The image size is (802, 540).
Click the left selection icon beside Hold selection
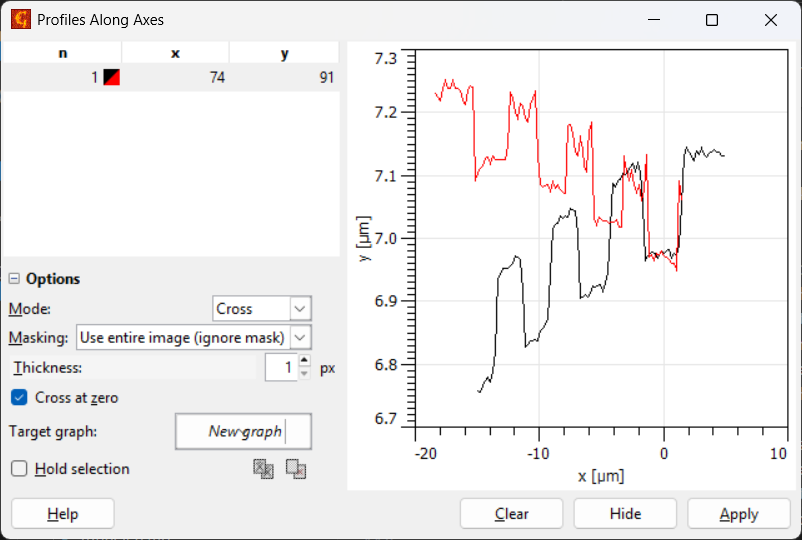[264, 468]
